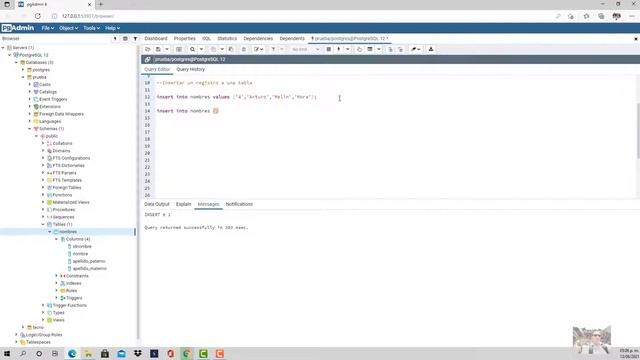640x360 pixels.
Task: Click the Query Tool icon in Browser header
Action: [x=115, y=38]
